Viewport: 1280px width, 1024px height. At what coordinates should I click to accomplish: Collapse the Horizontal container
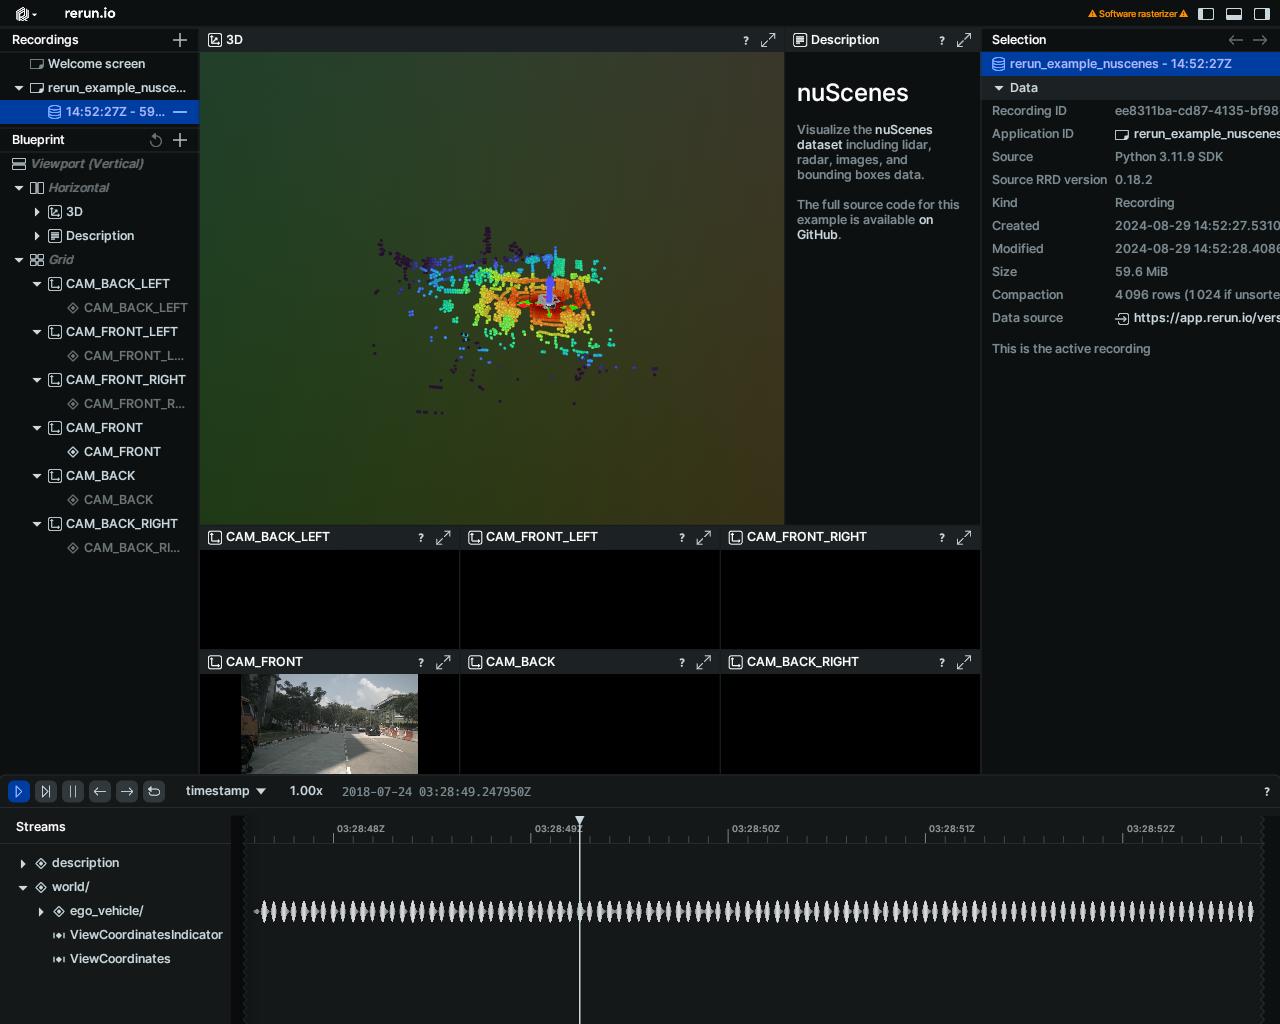(x=19, y=188)
